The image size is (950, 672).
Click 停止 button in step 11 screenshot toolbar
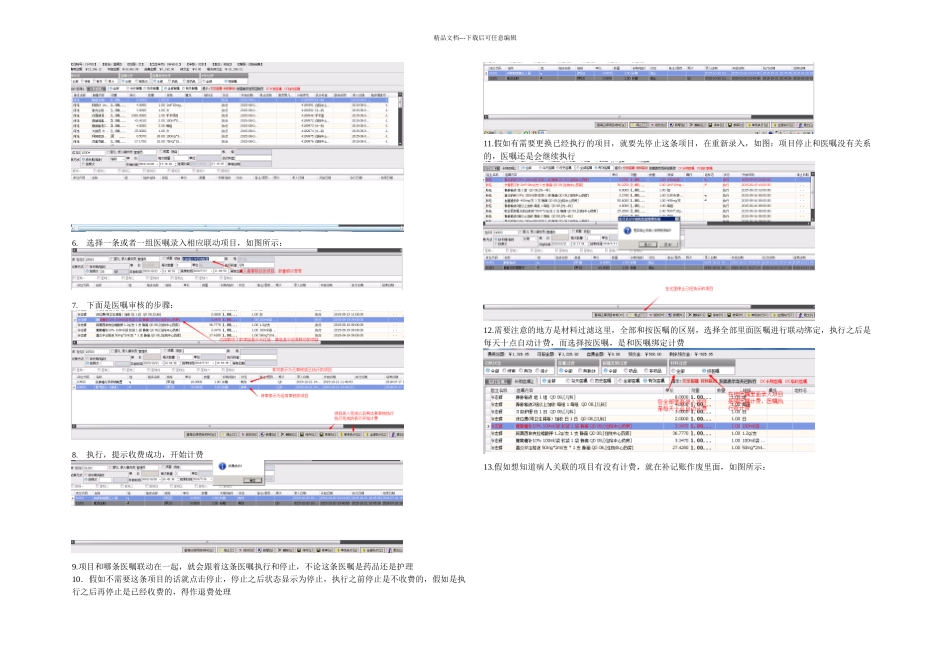(x=636, y=315)
